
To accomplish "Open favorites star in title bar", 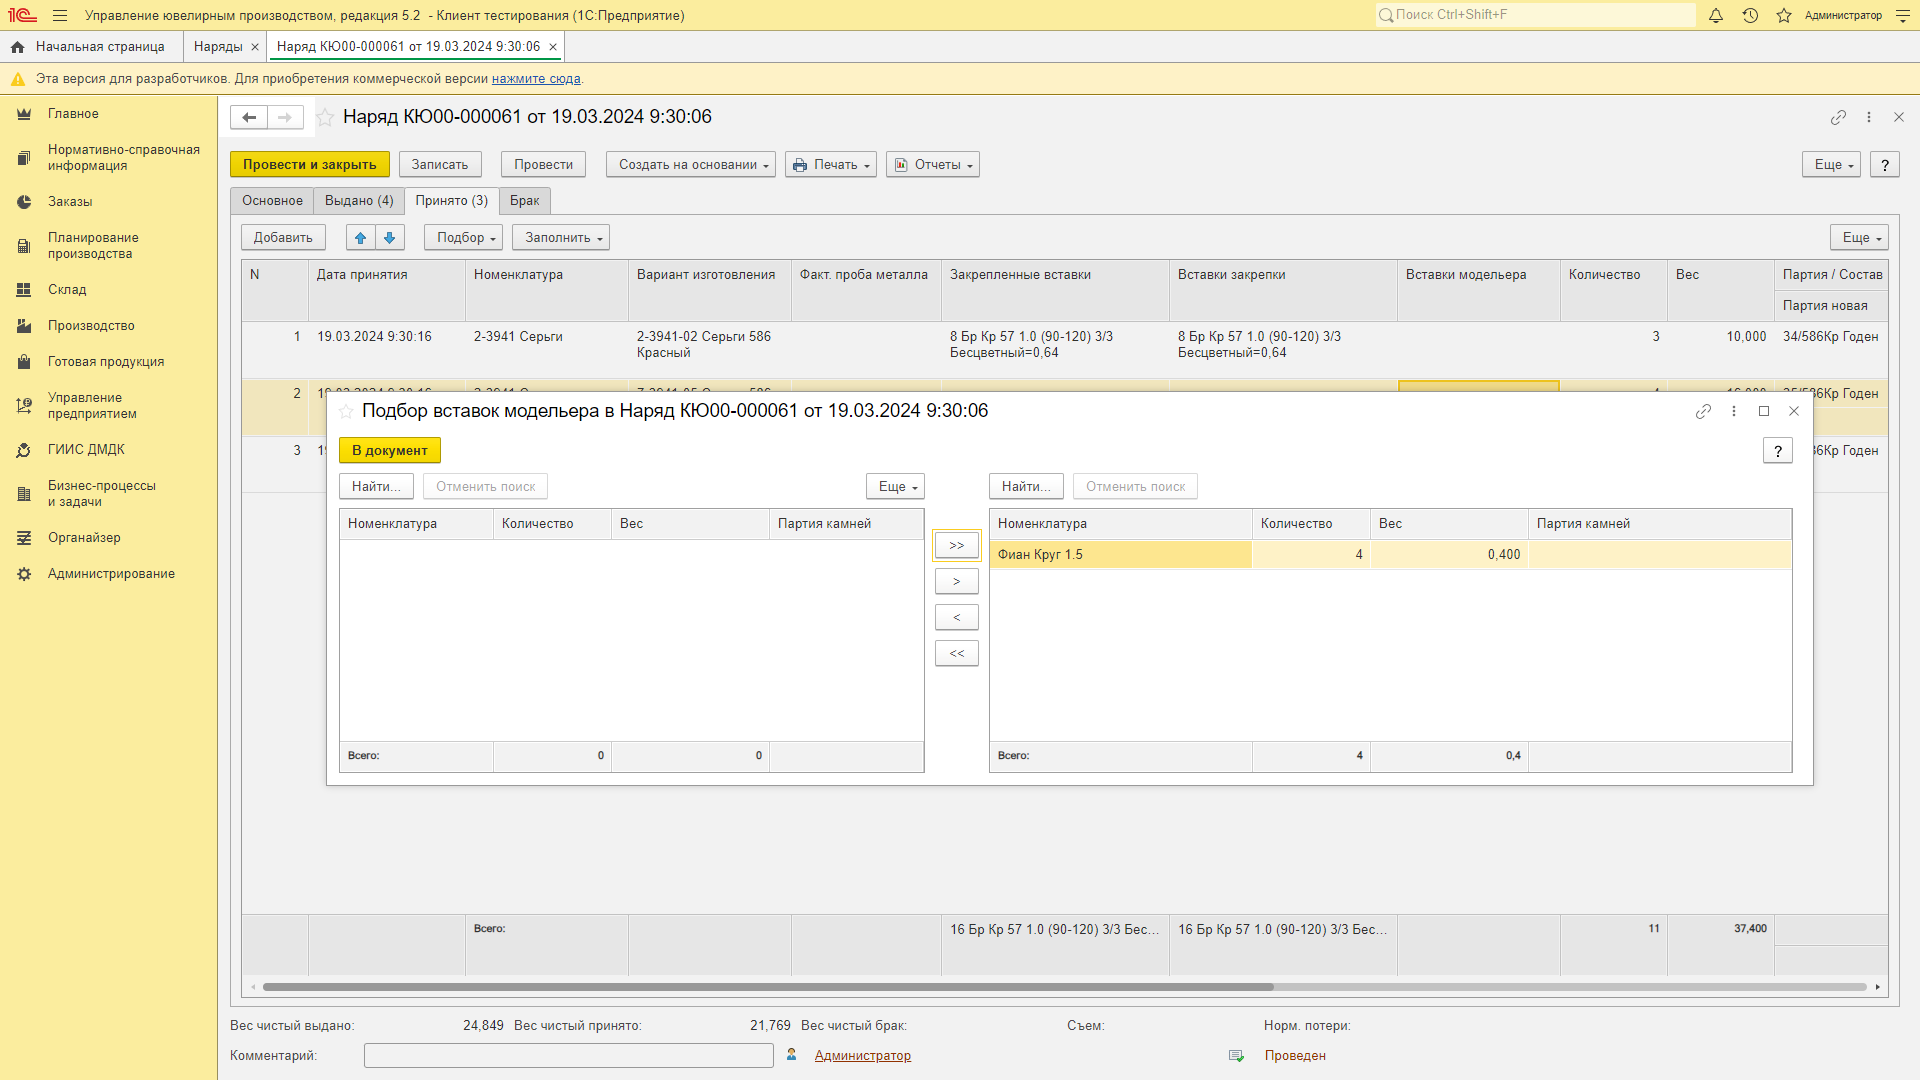I will 1784,16.
